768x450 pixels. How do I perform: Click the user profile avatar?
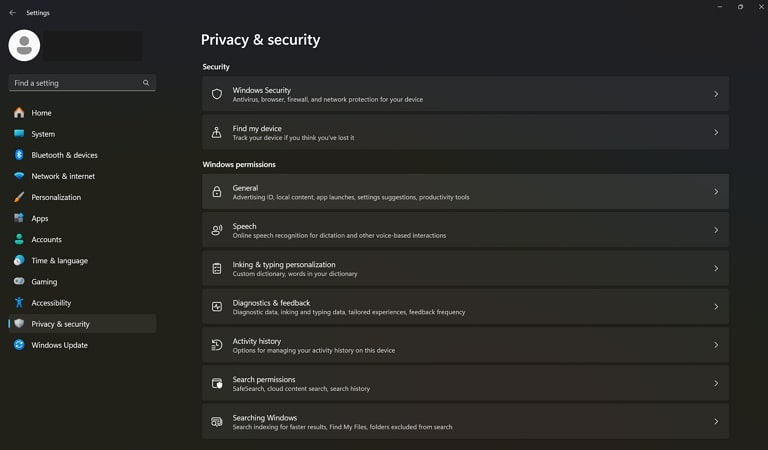[24, 45]
